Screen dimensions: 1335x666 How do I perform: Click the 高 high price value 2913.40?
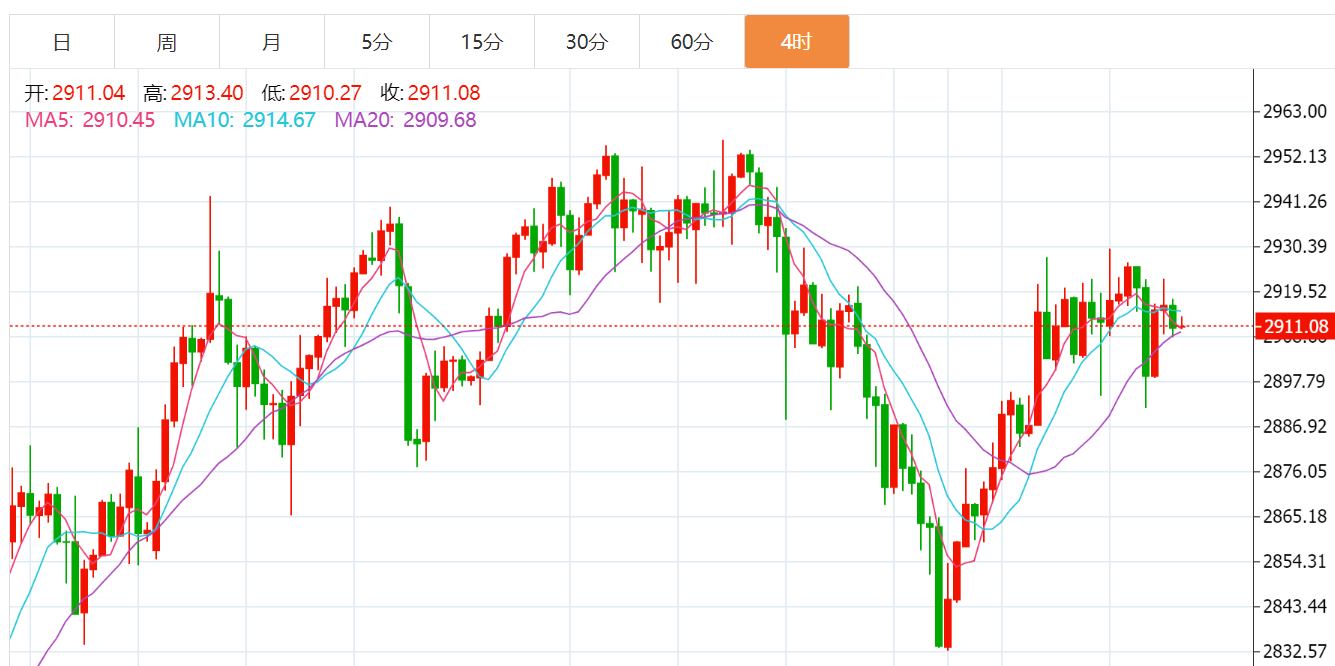pyautogui.click(x=207, y=93)
